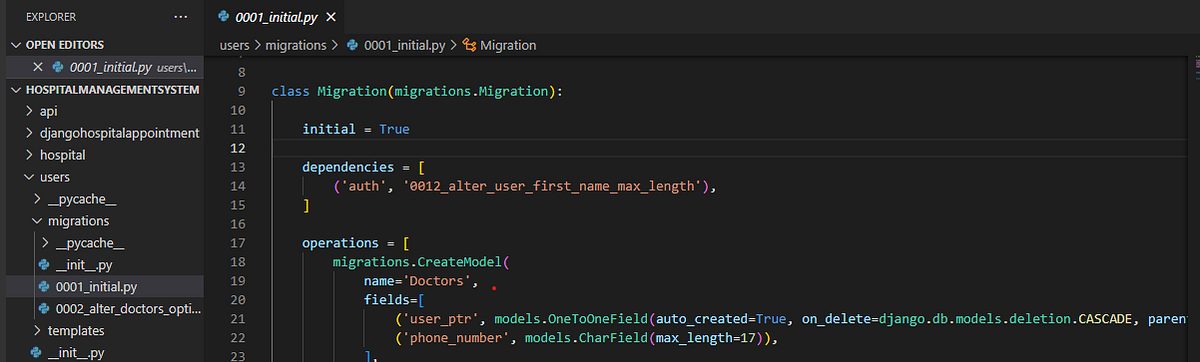
Task: Close 0001_initial.py in Open Editors list
Action: click(x=38, y=67)
